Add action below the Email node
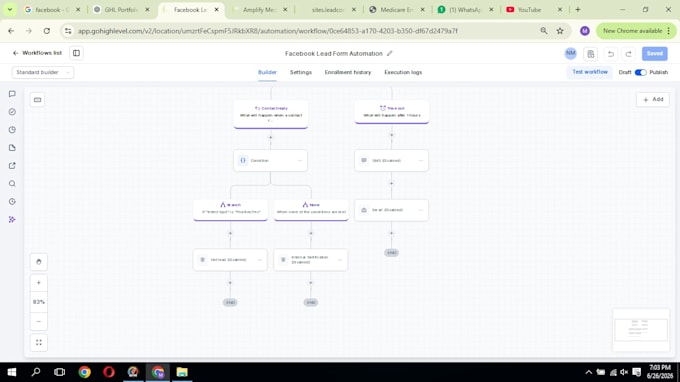The height and width of the screenshot is (382, 680). coord(392,233)
